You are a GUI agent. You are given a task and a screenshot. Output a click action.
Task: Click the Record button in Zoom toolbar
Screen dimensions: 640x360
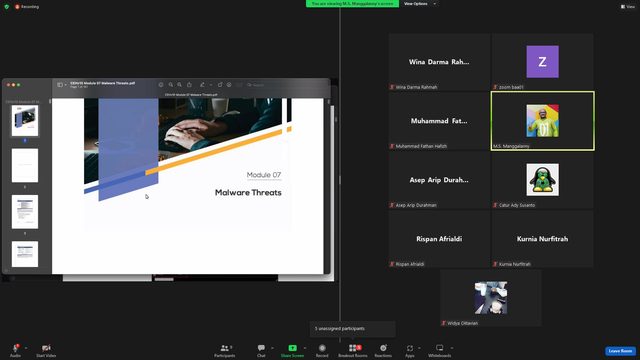tap(322, 350)
